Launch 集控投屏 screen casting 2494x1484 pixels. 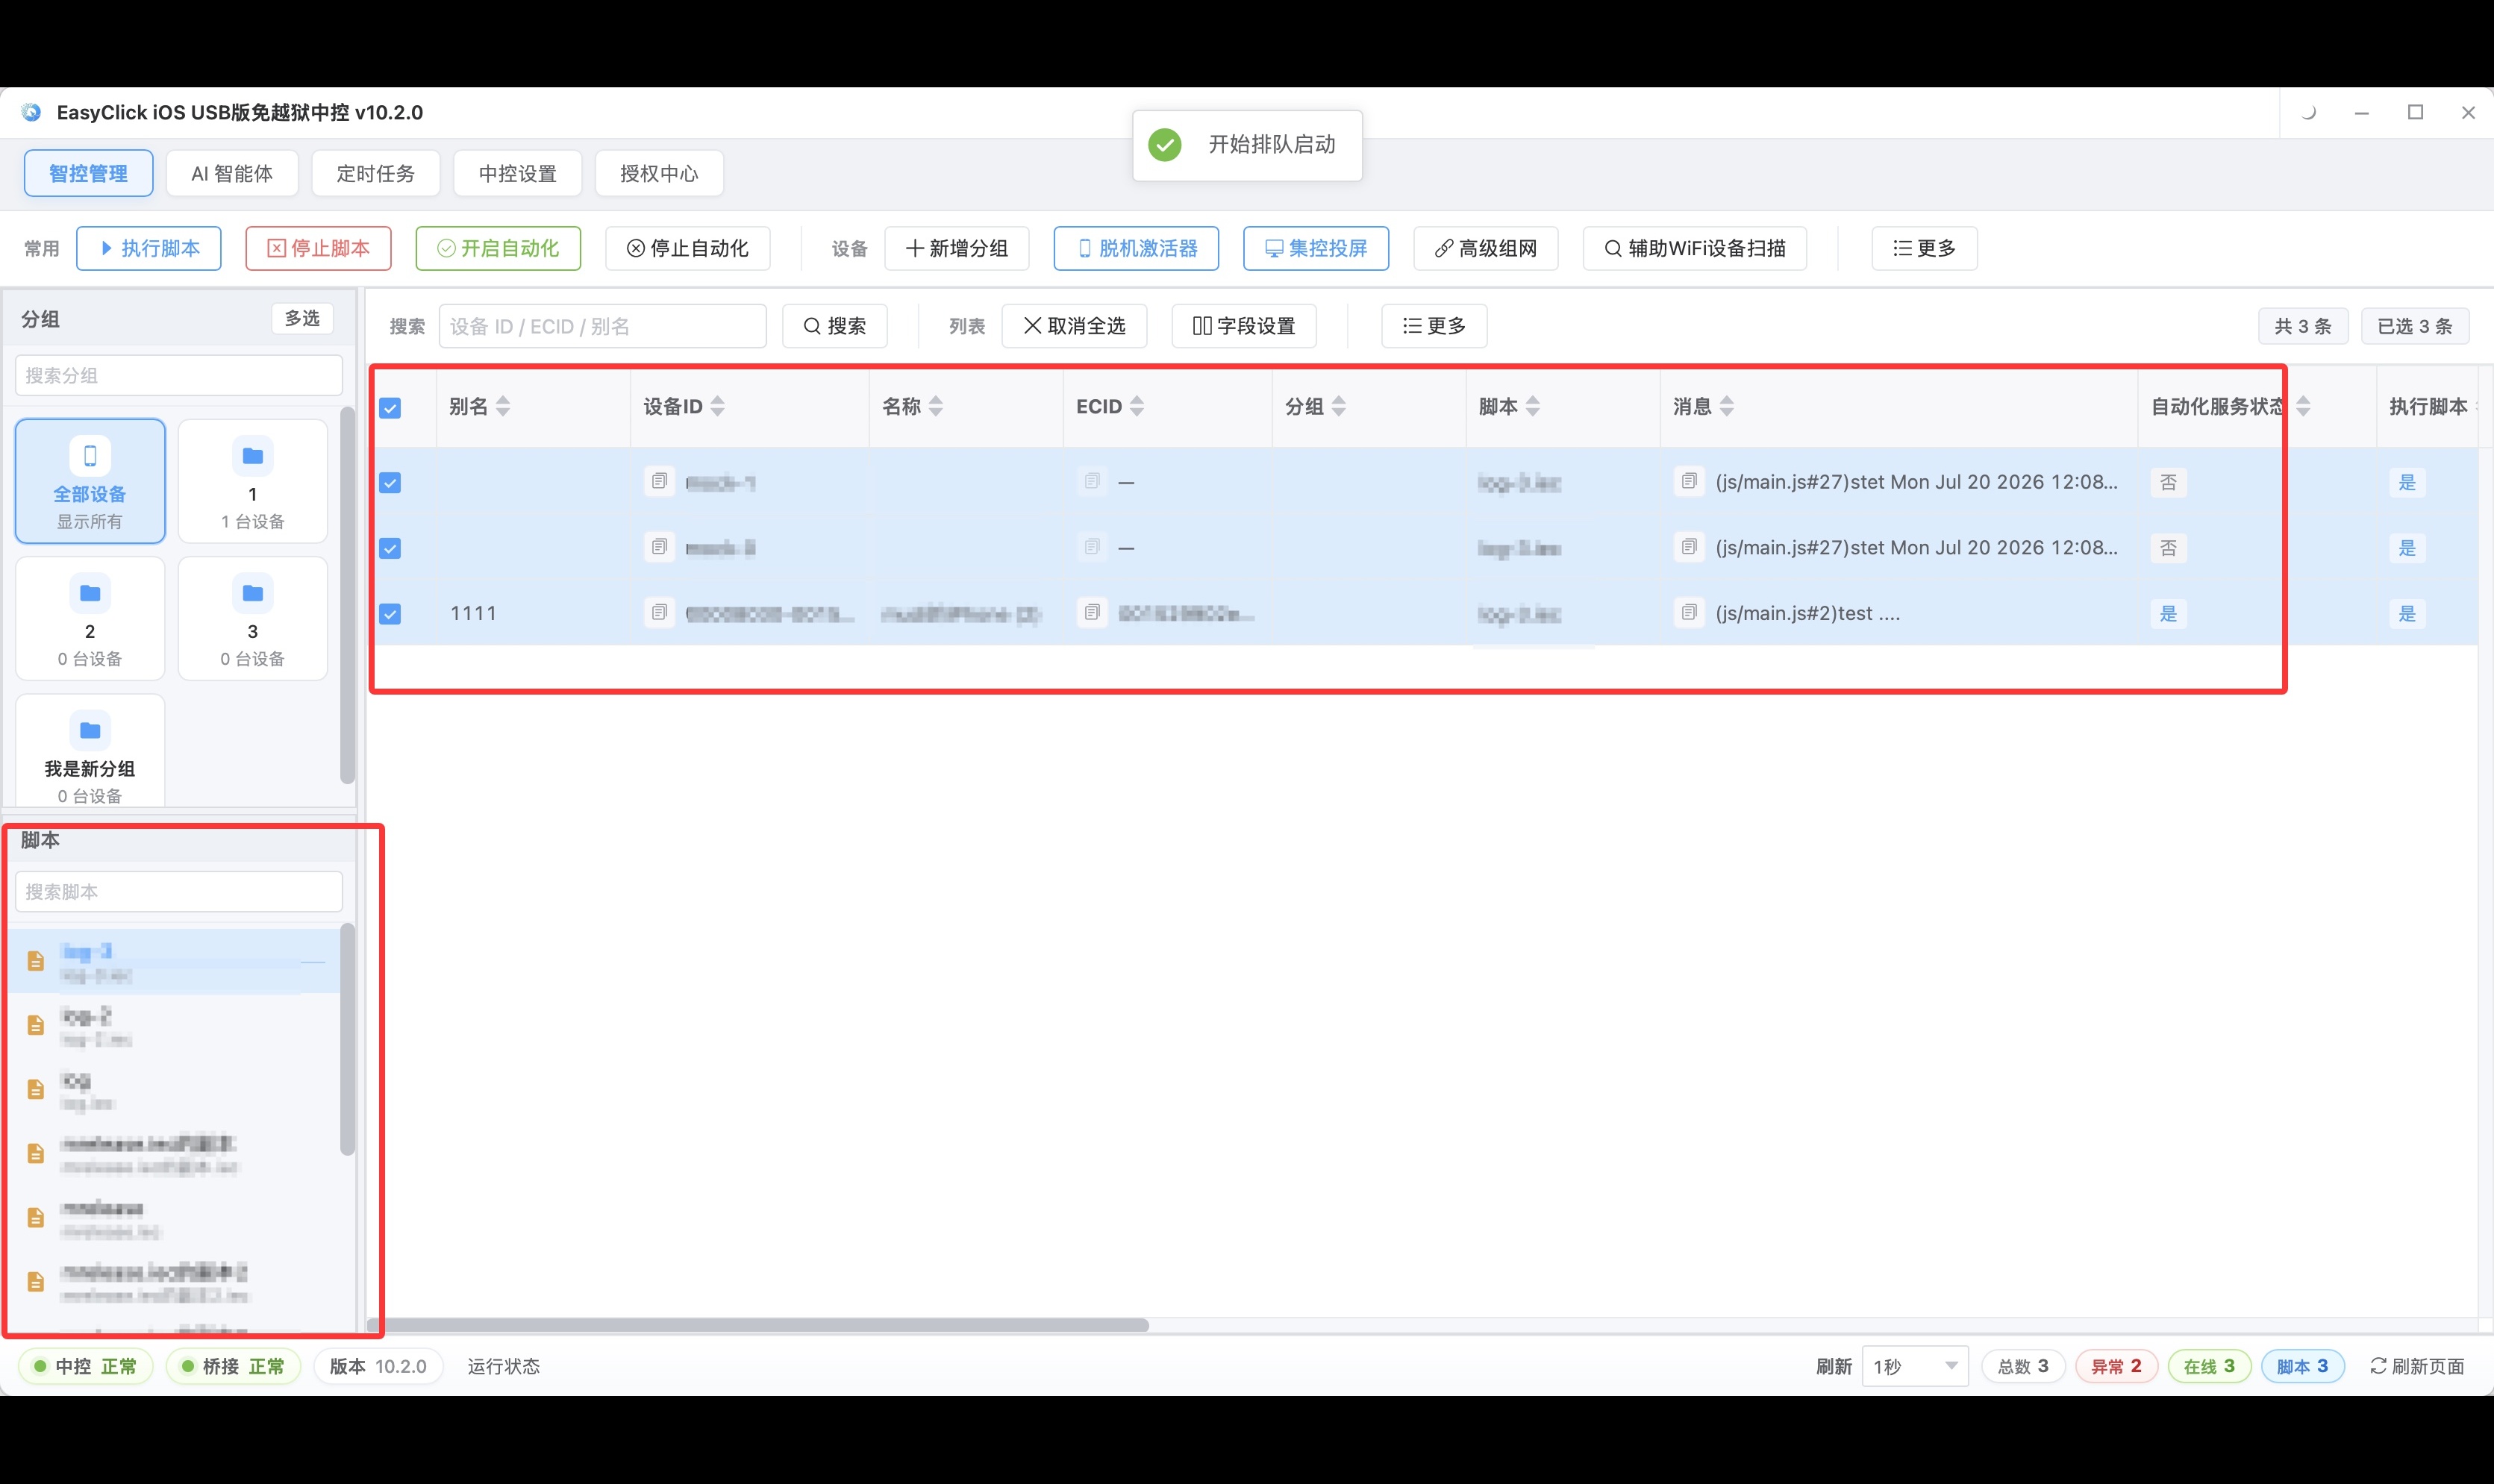(1316, 248)
